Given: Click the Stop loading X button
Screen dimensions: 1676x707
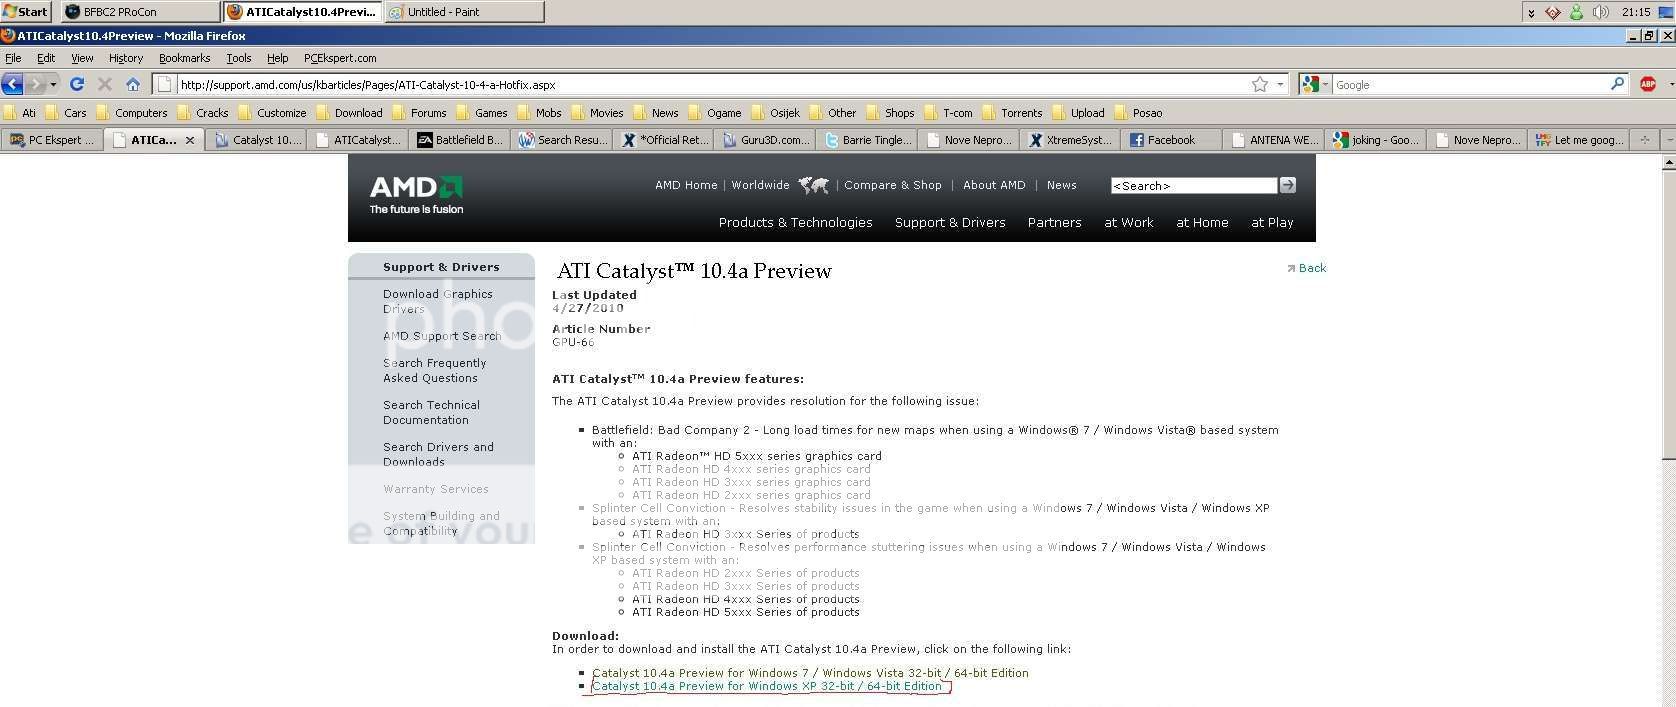Looking at the screenshot, I should [x=104, y=85].
